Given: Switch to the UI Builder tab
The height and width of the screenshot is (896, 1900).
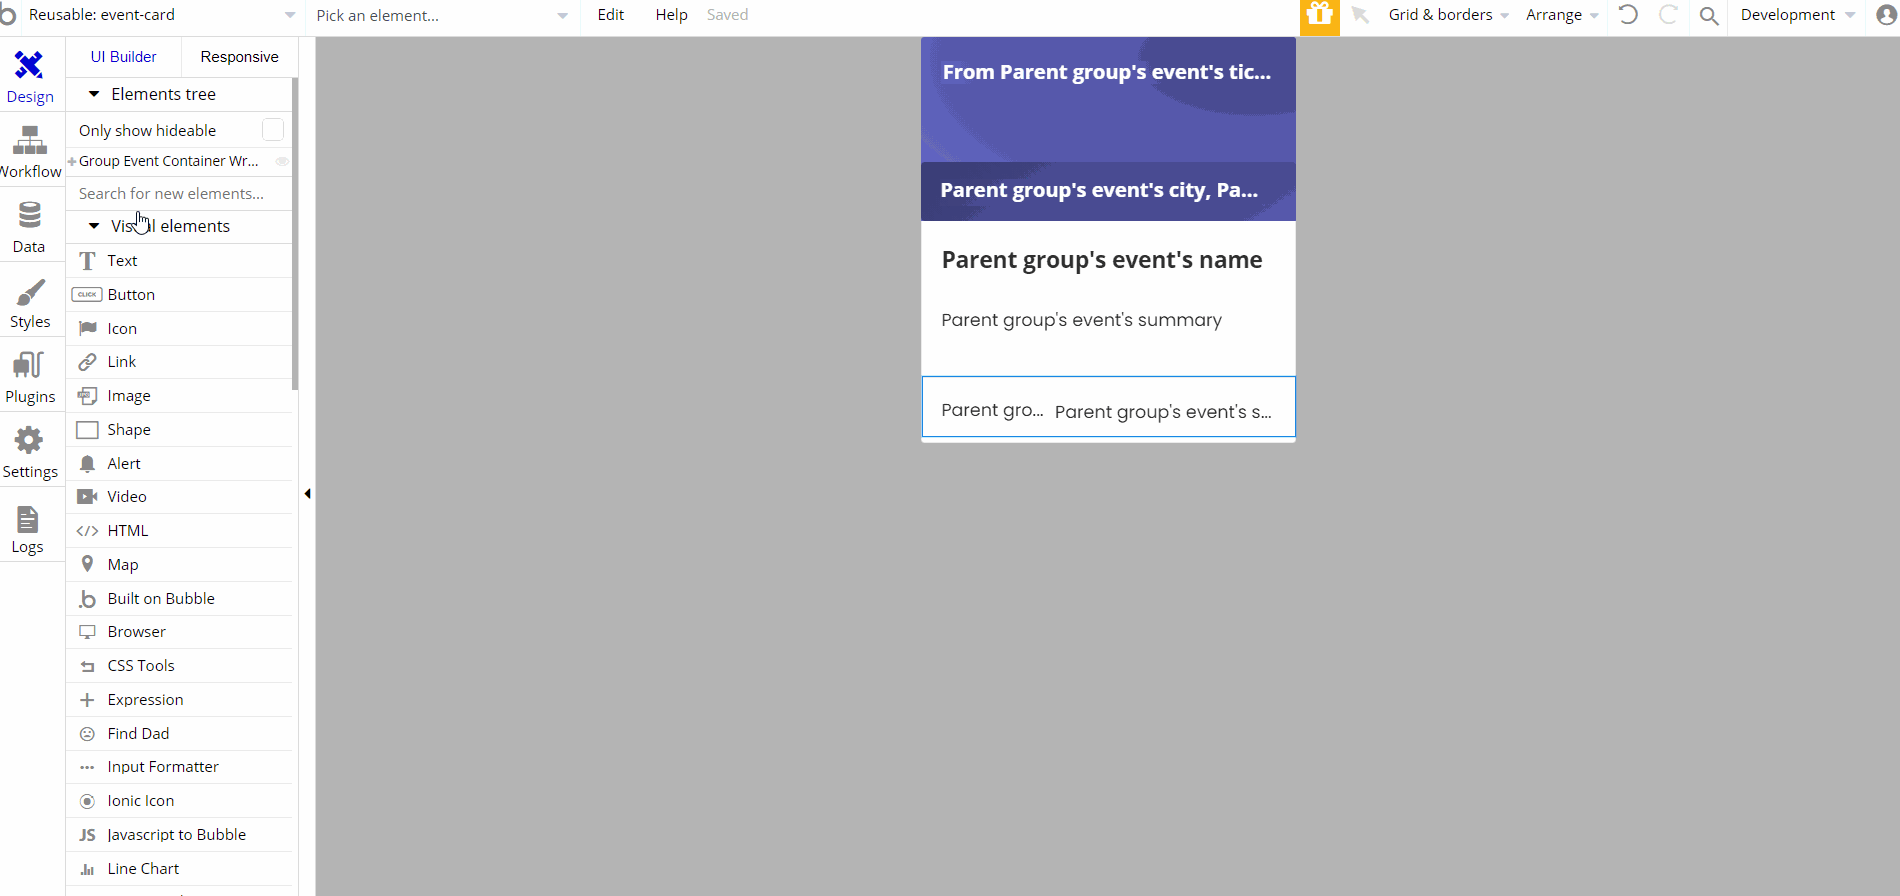Looking at the screenshot, I should (x=124, y=57).
